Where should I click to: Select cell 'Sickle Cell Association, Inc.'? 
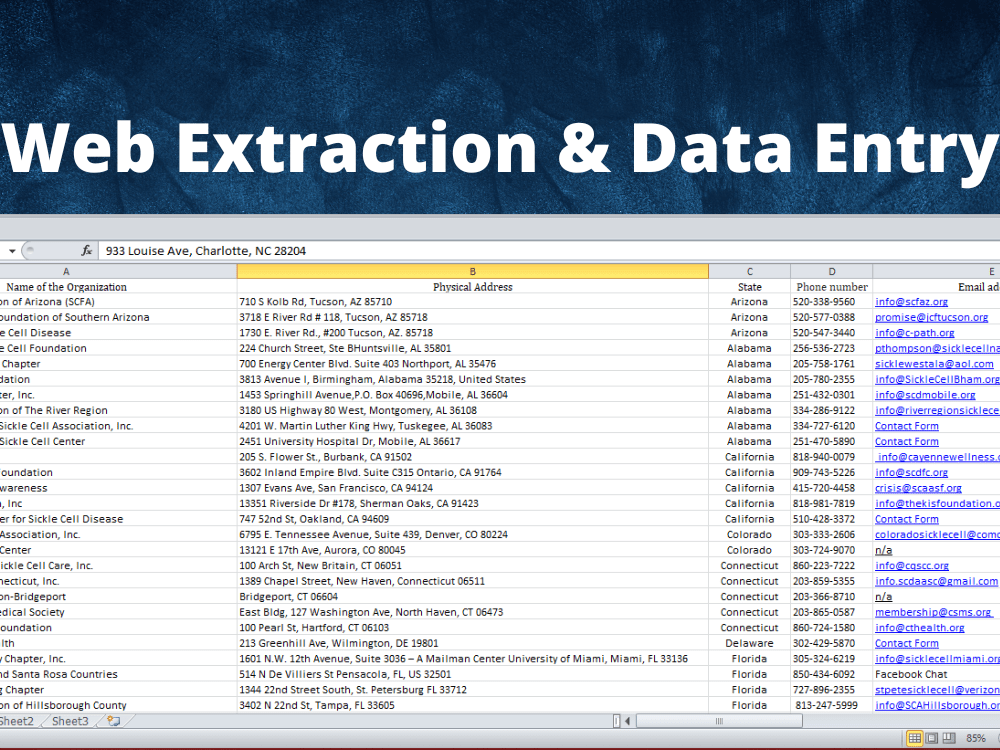[x=119, y=426]
